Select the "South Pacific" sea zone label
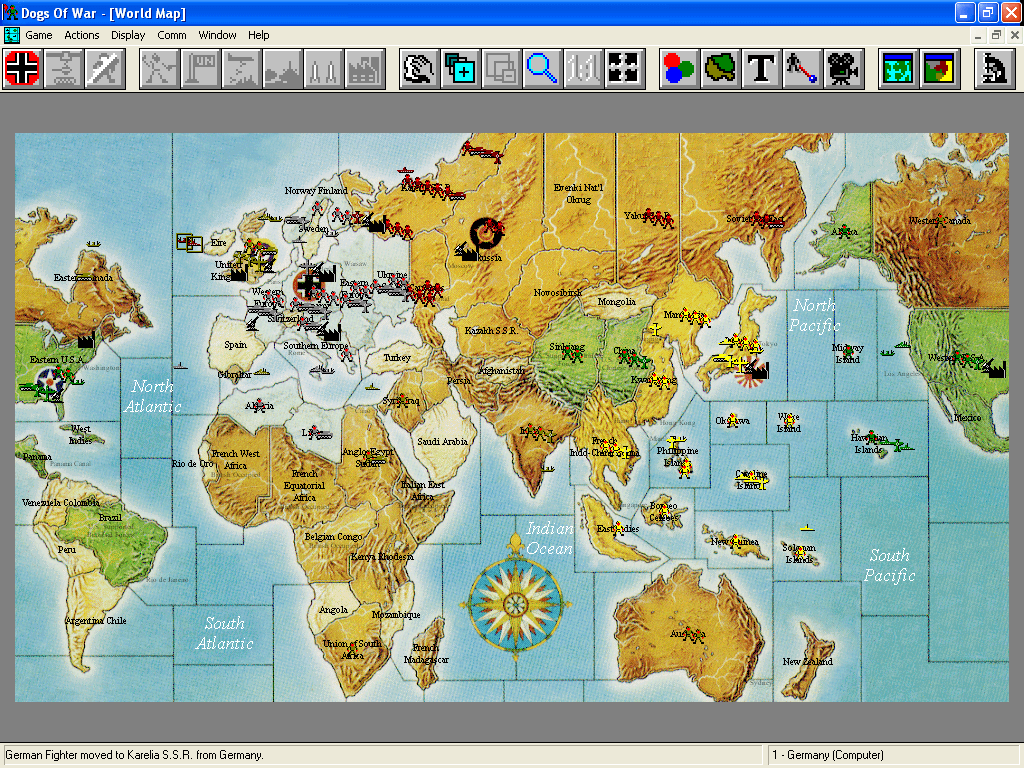Image resolution: width=1024 pixels, height=768 pixels. point(889,566)
